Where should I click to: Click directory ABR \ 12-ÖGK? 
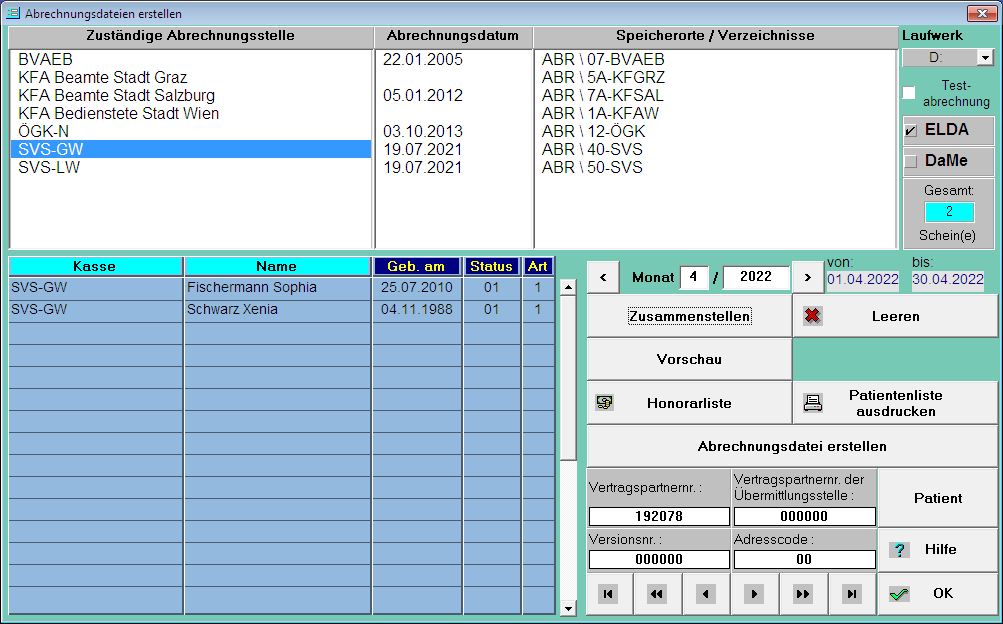pos(594,131)
